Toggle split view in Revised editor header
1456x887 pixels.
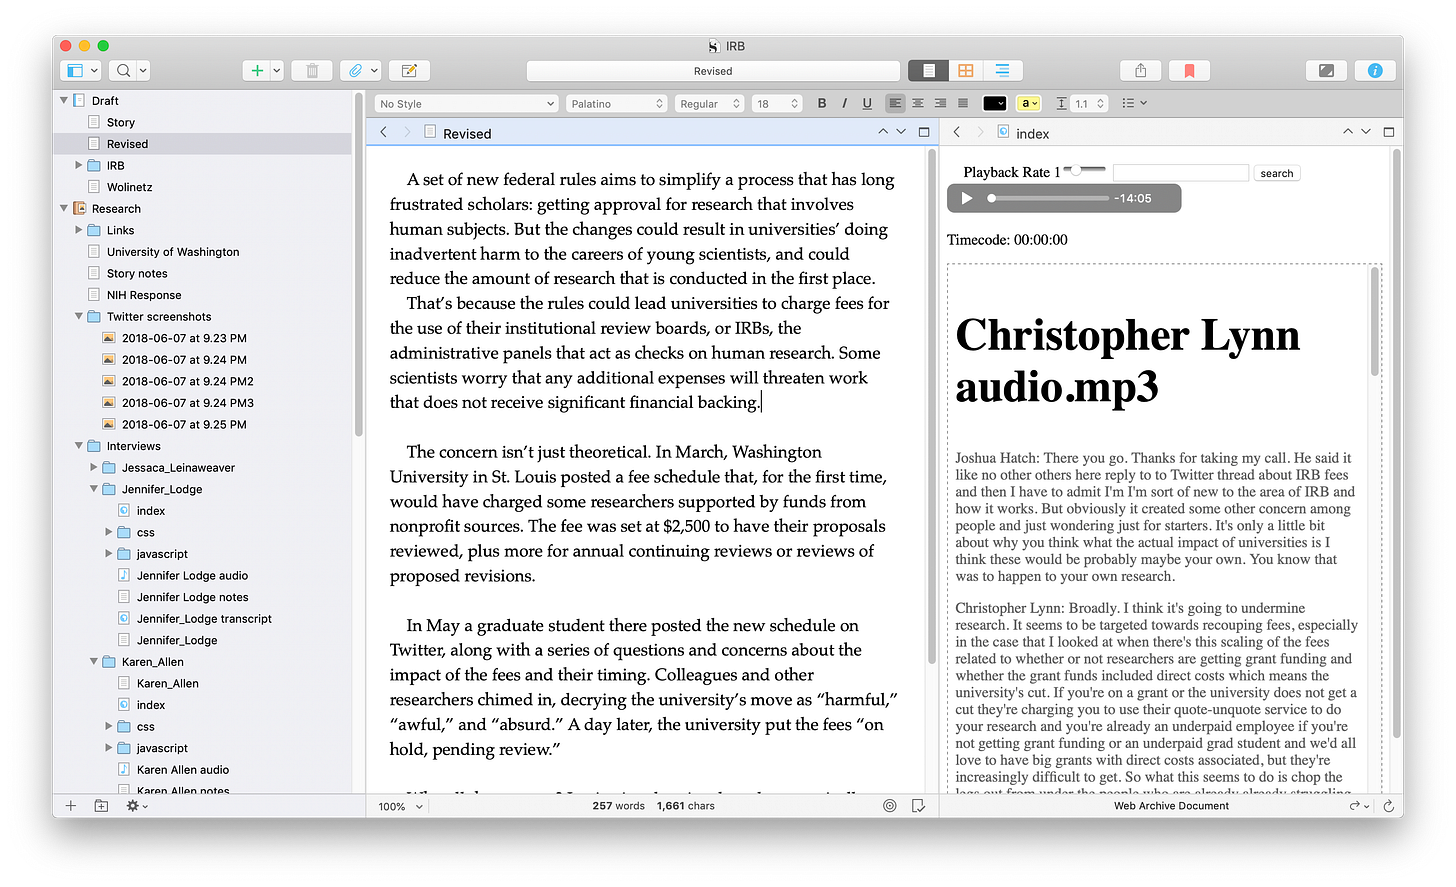click(924, 132)
